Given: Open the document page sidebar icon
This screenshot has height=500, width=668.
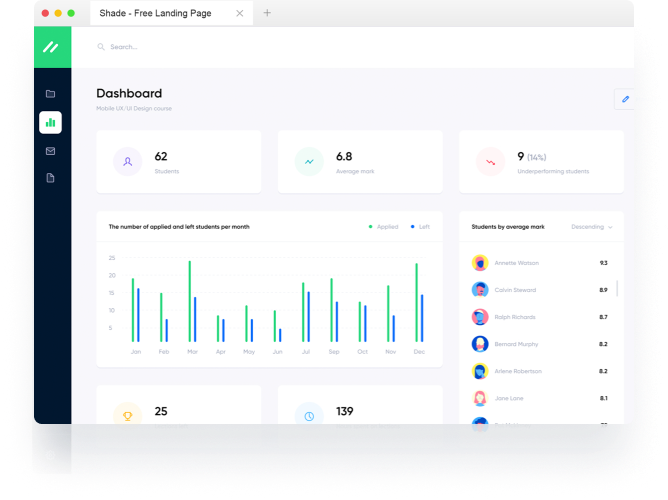Looking at the screenshot, I should pyautogui.click(x=50, y=178).
